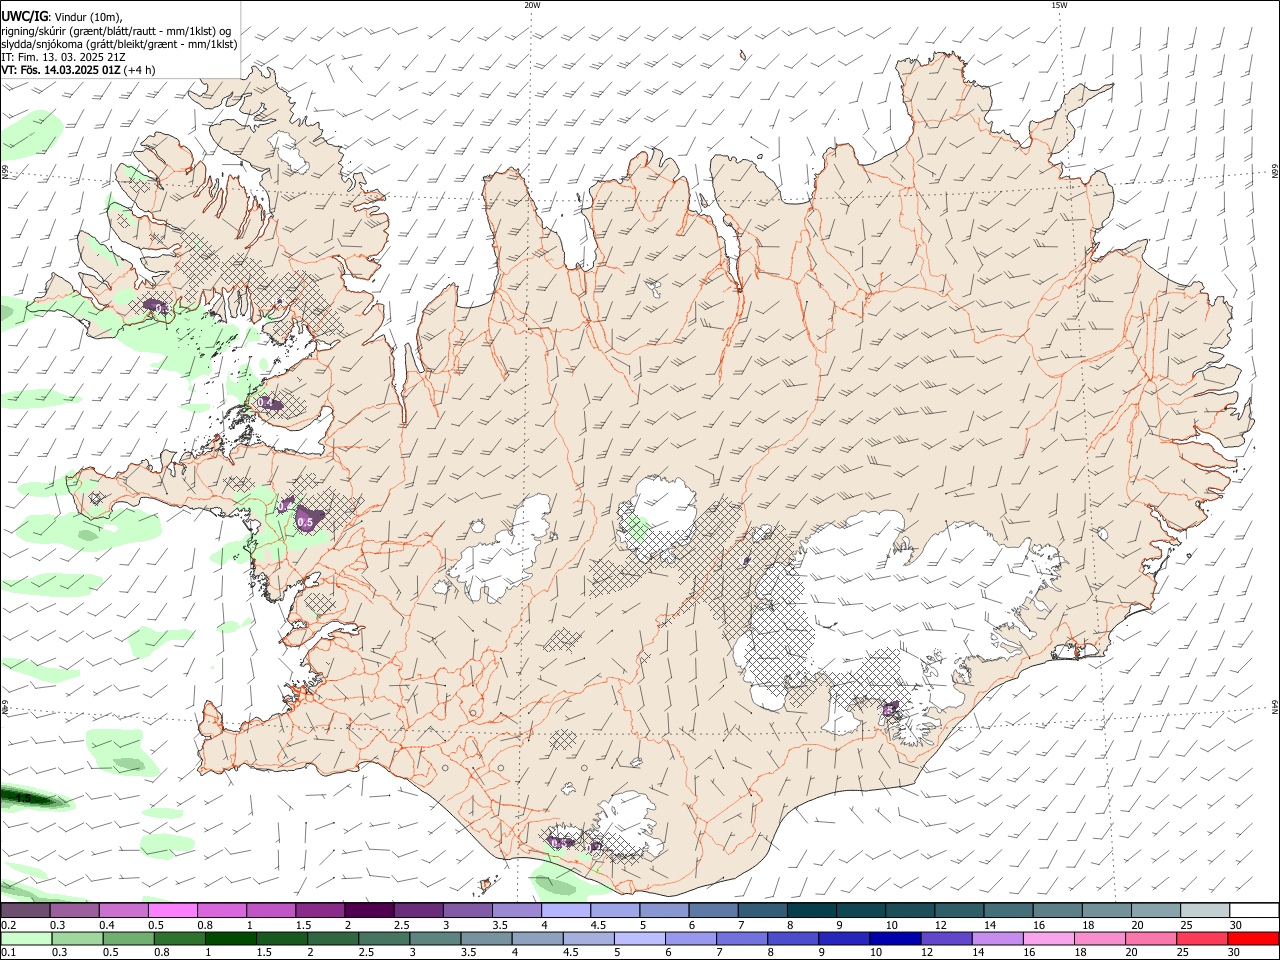Click the dark green 1.5 rain cell offshore
This screenshot has width=1280, height=960.
pyautogui.click(x=22, y=798)
